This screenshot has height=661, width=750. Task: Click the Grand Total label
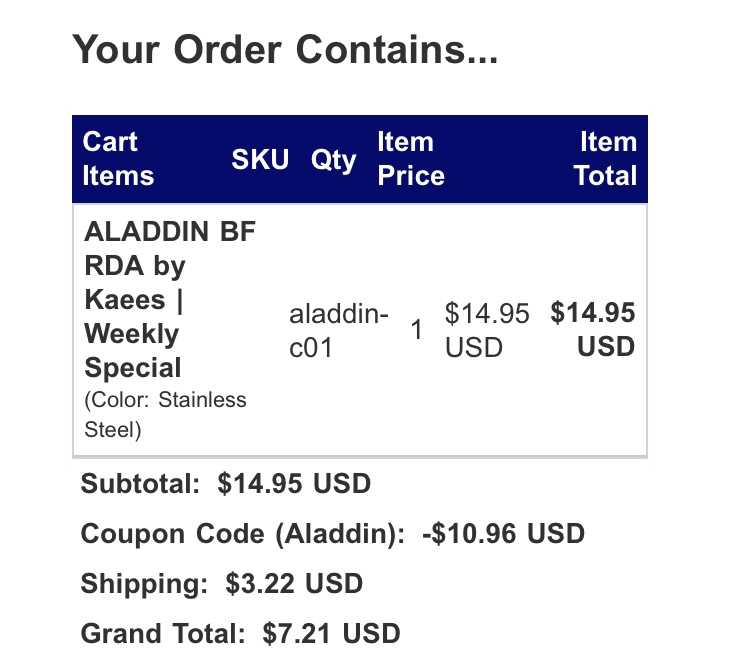162,633
